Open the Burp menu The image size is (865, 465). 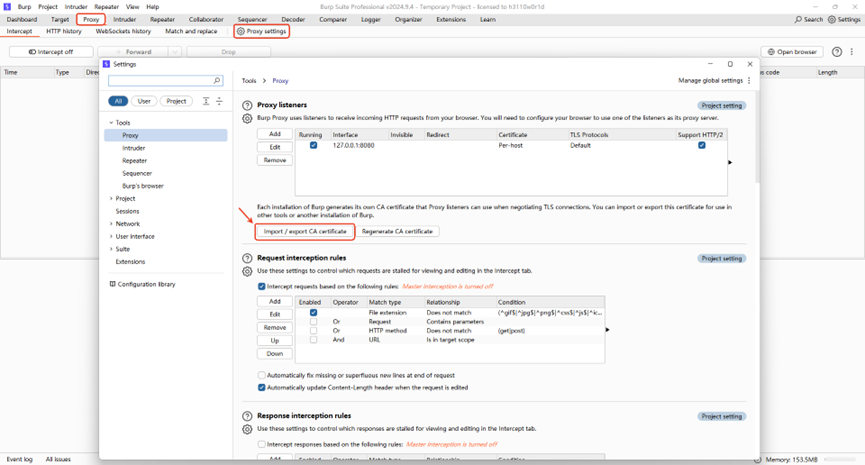tap(24, 7)
